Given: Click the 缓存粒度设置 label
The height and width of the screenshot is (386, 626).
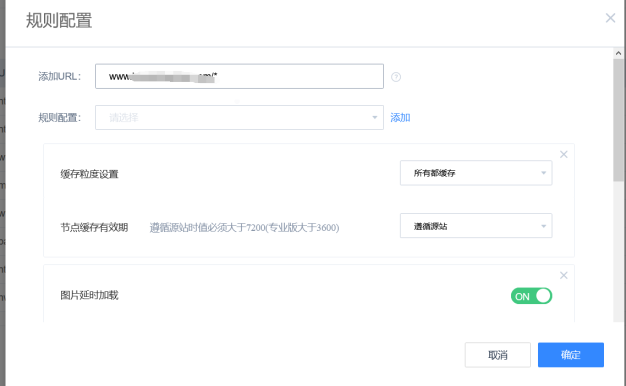Looking at the screenshot, I should (x=89, y=174).
